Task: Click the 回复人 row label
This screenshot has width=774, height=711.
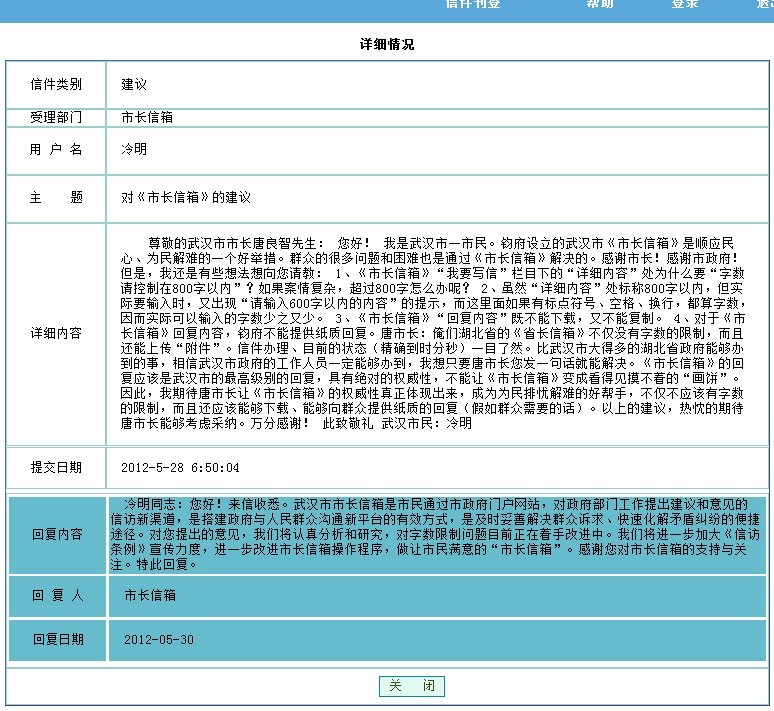Action: (57, 595)
